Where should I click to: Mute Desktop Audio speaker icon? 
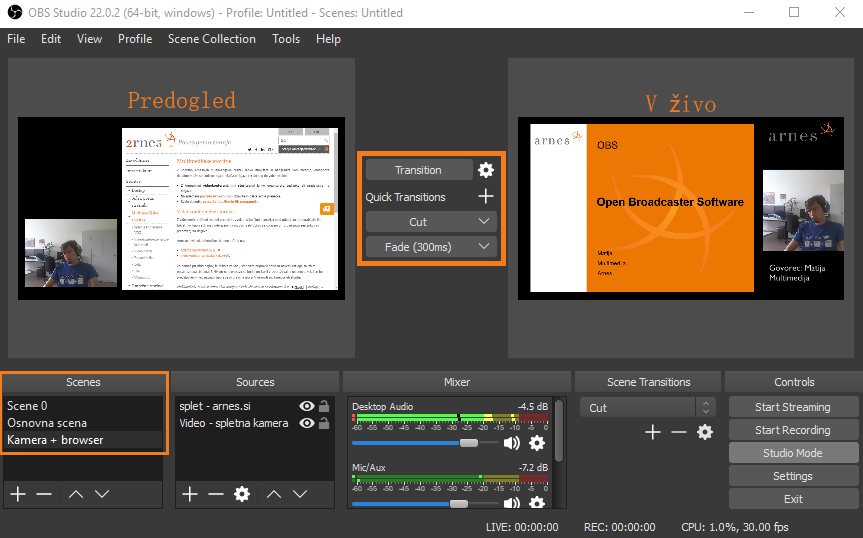tap(512, 443)
